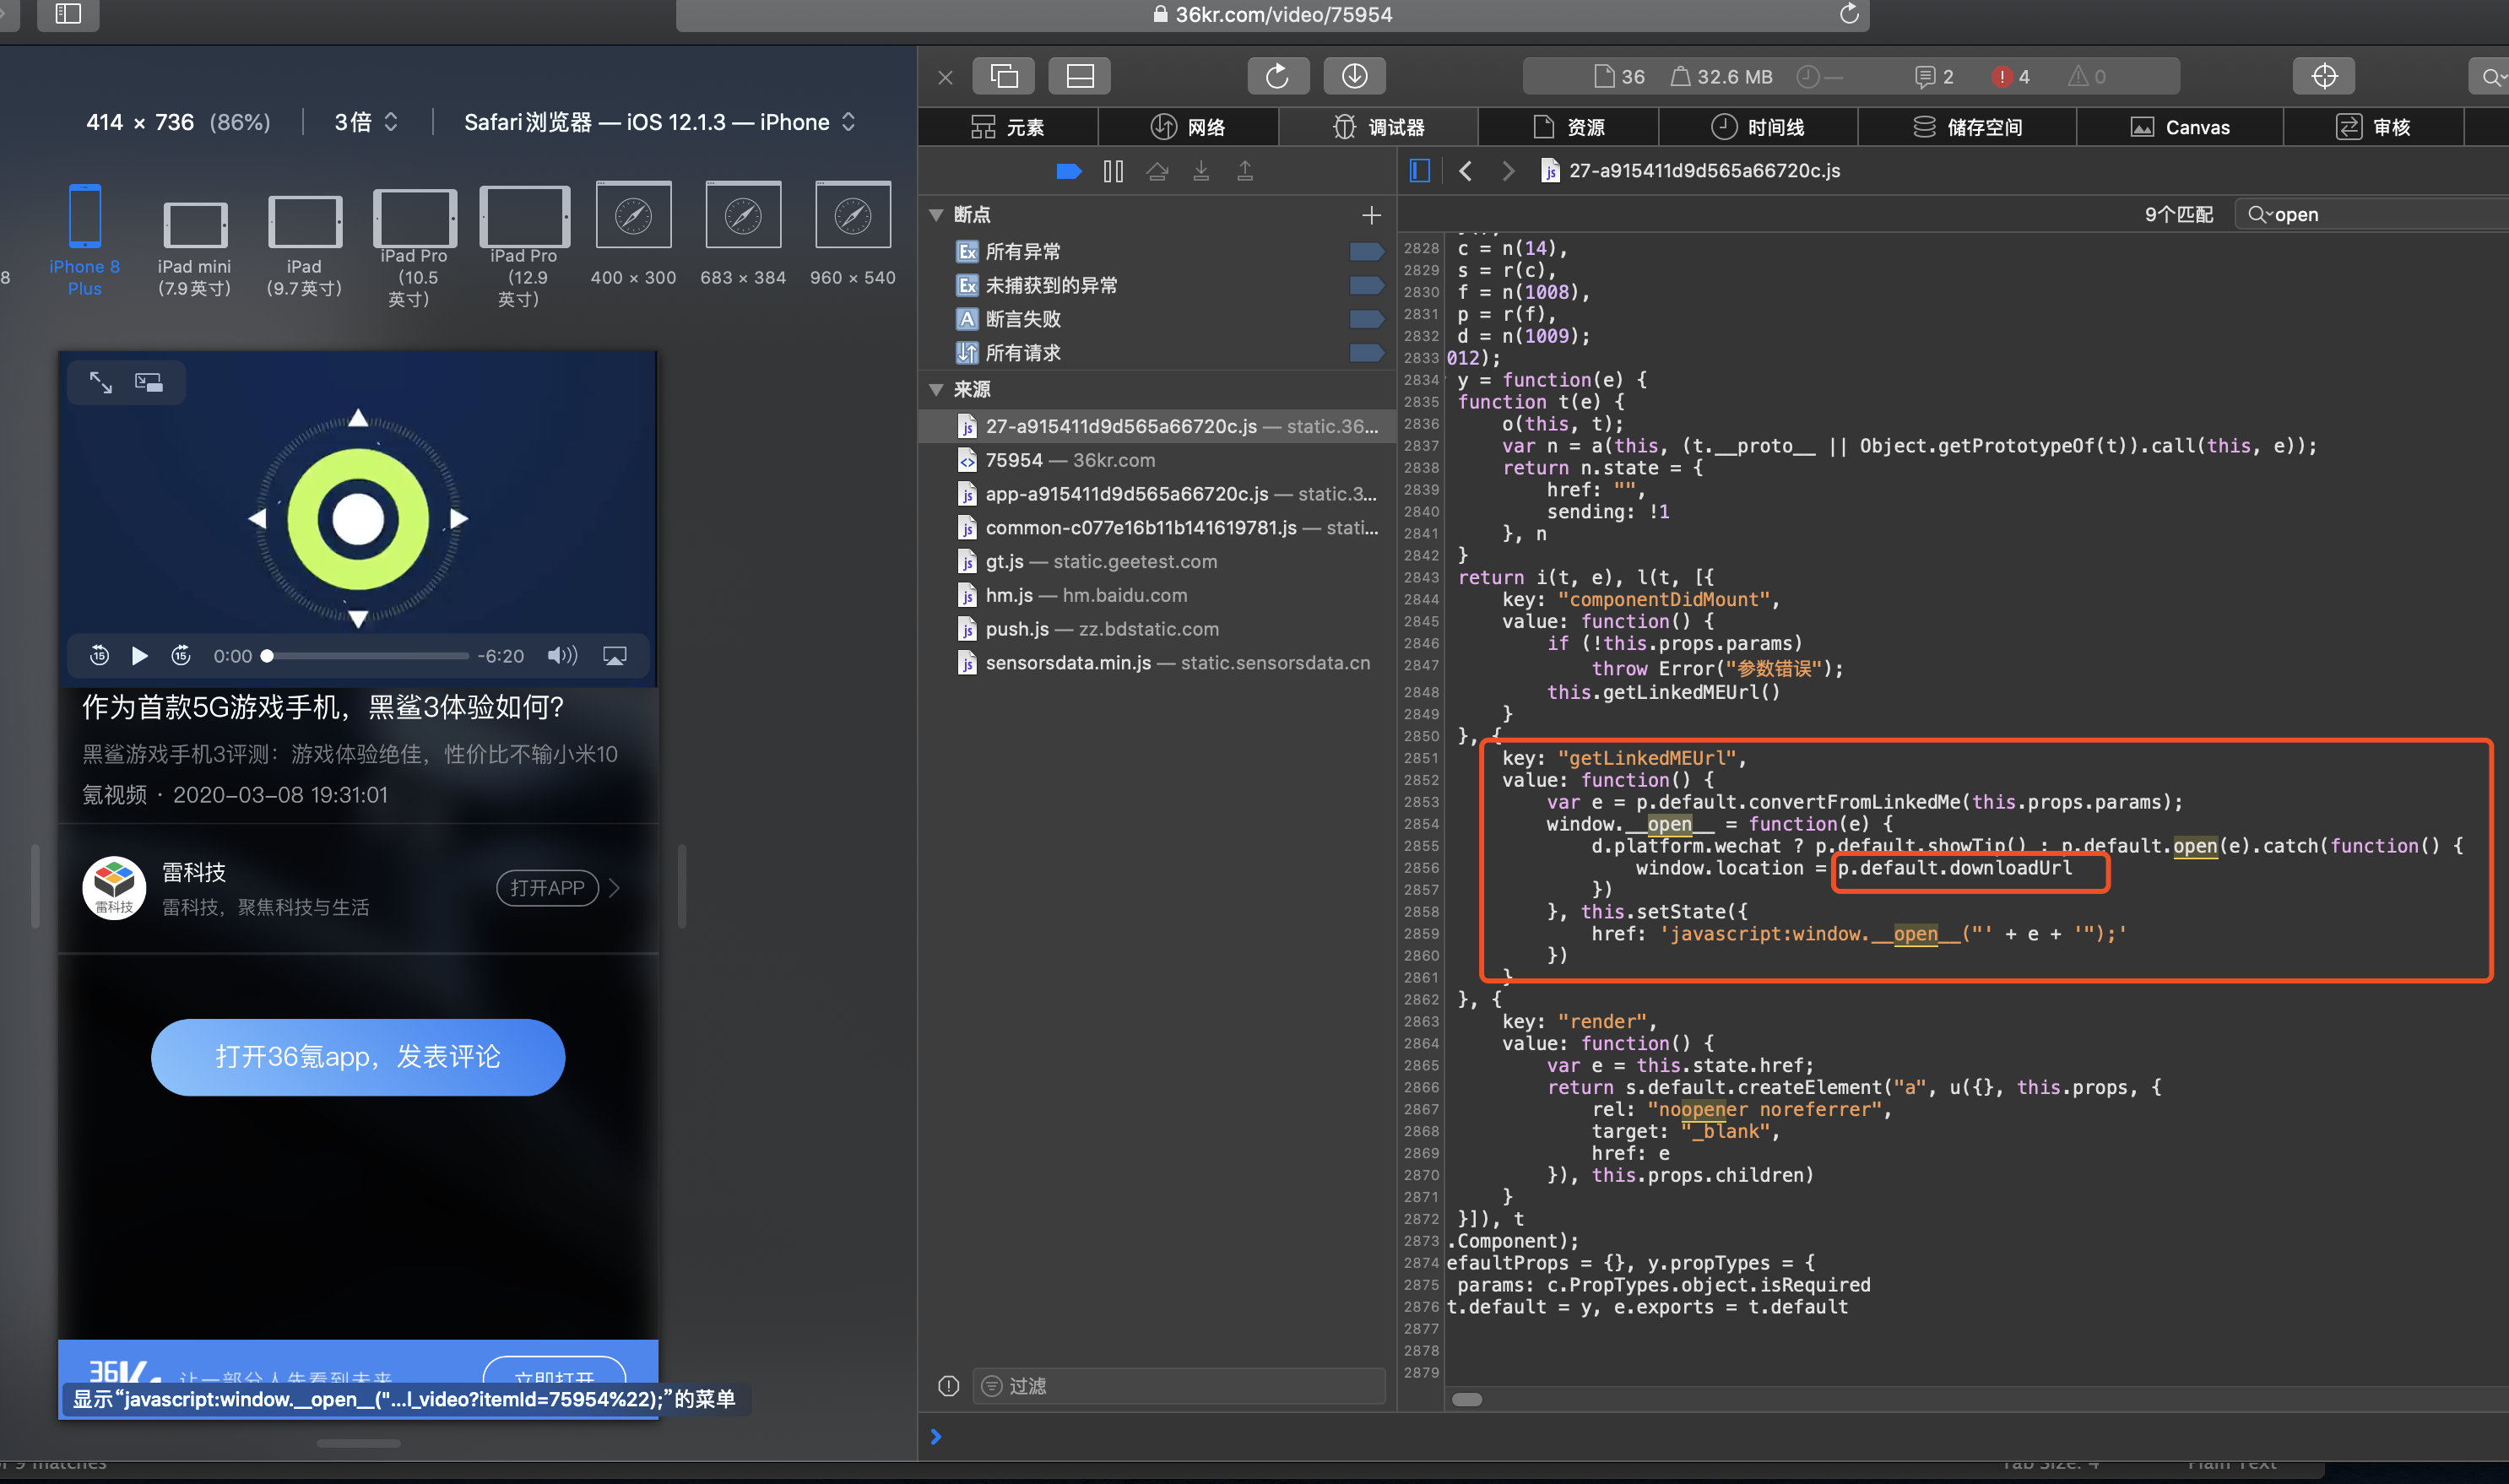Activate the element selection crosshair icon
Screen dimensions: 2509x1484
2323,76
